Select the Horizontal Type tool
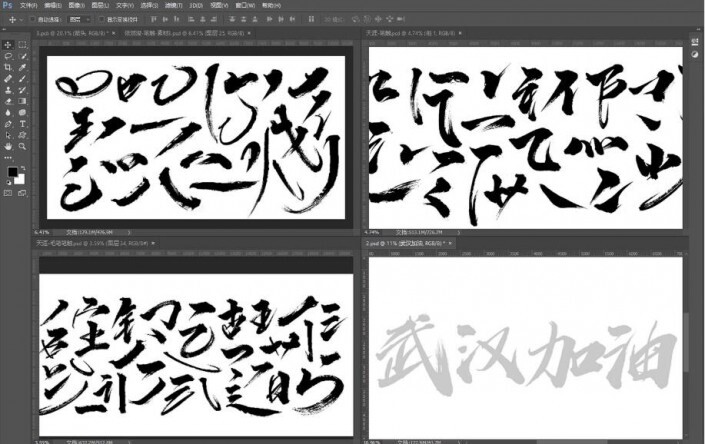The width and height of the screenshot is (705, 444). tap(22, 123)
